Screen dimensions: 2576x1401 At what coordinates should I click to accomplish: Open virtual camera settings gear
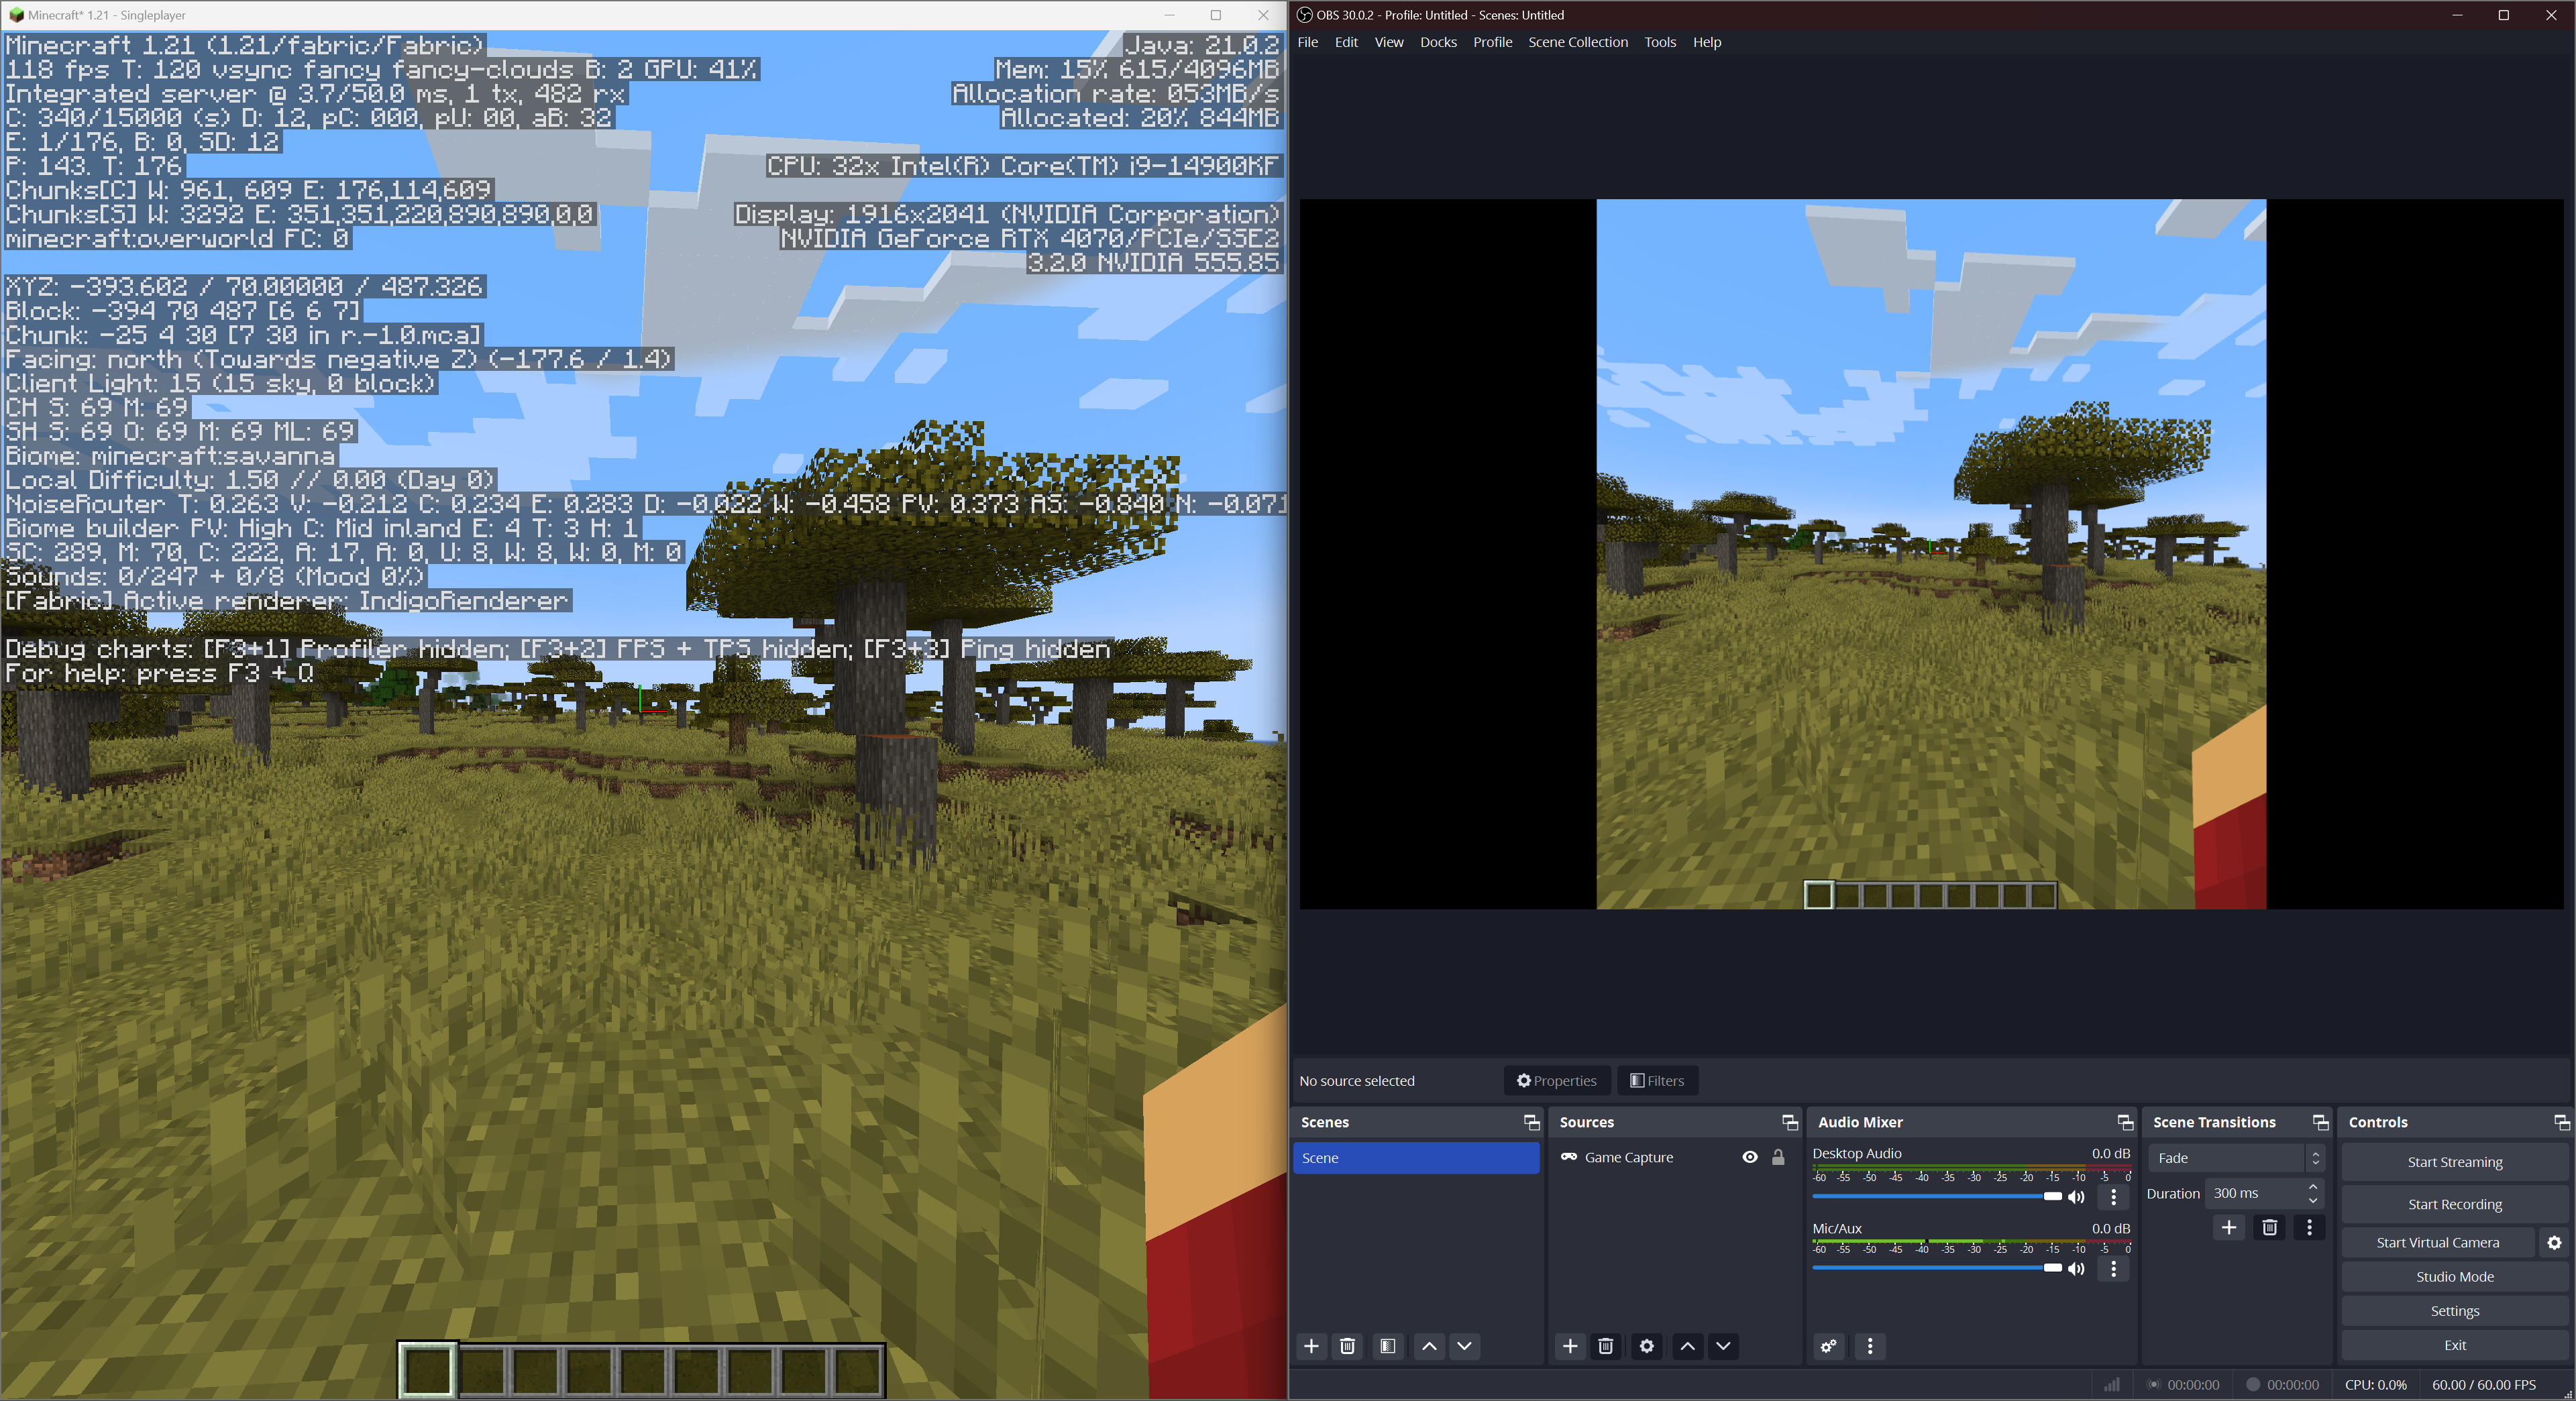(x=2554, y=1242)
